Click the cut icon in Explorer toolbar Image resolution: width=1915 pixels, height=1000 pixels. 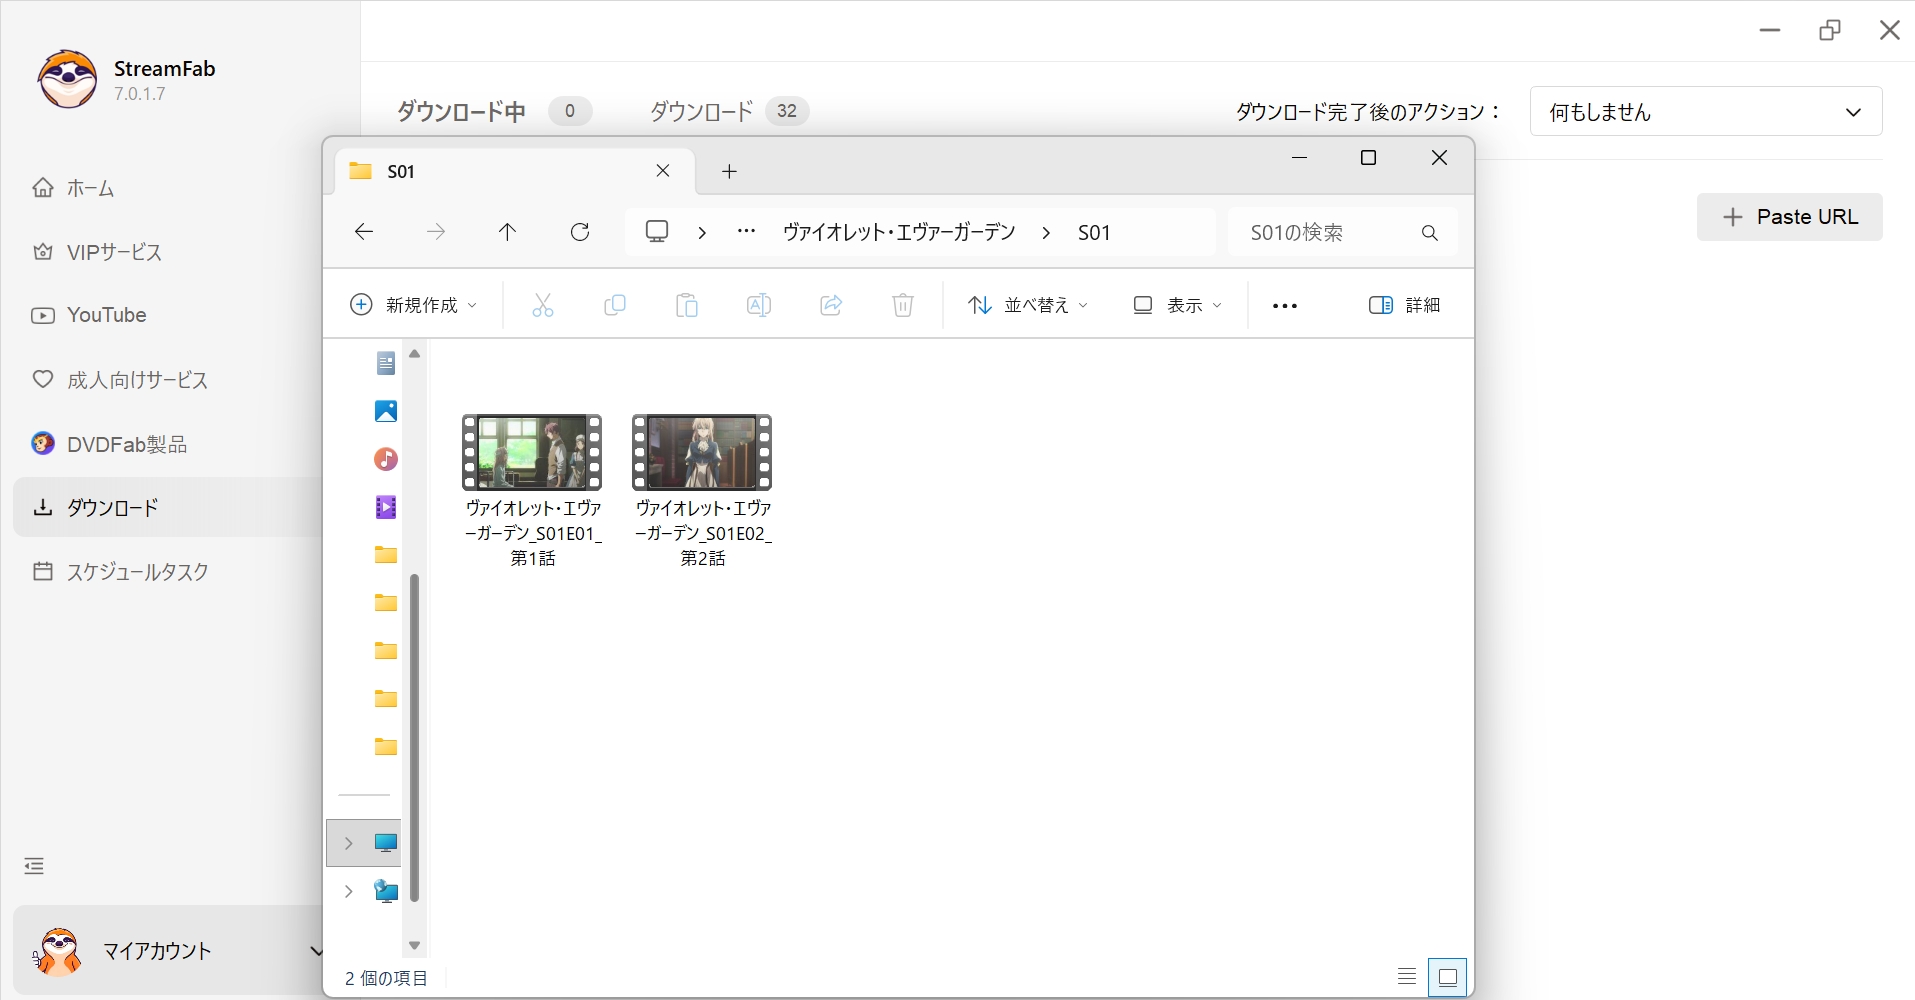tap(542, 305)
